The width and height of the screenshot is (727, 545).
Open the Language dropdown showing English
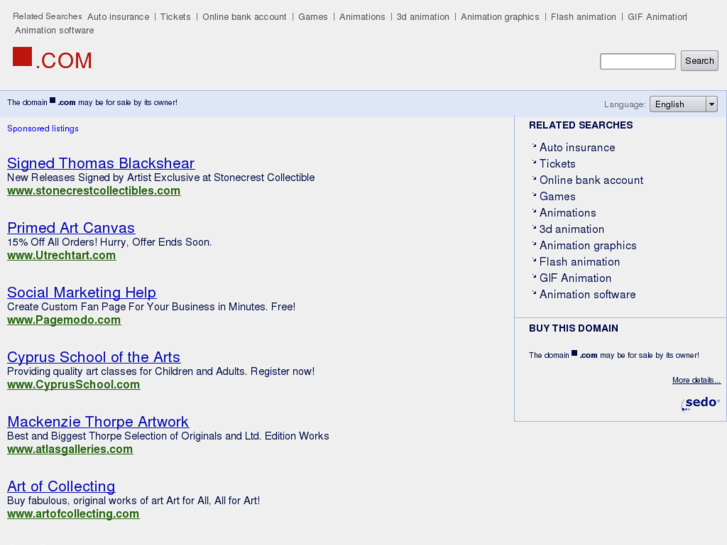(683, 104)
